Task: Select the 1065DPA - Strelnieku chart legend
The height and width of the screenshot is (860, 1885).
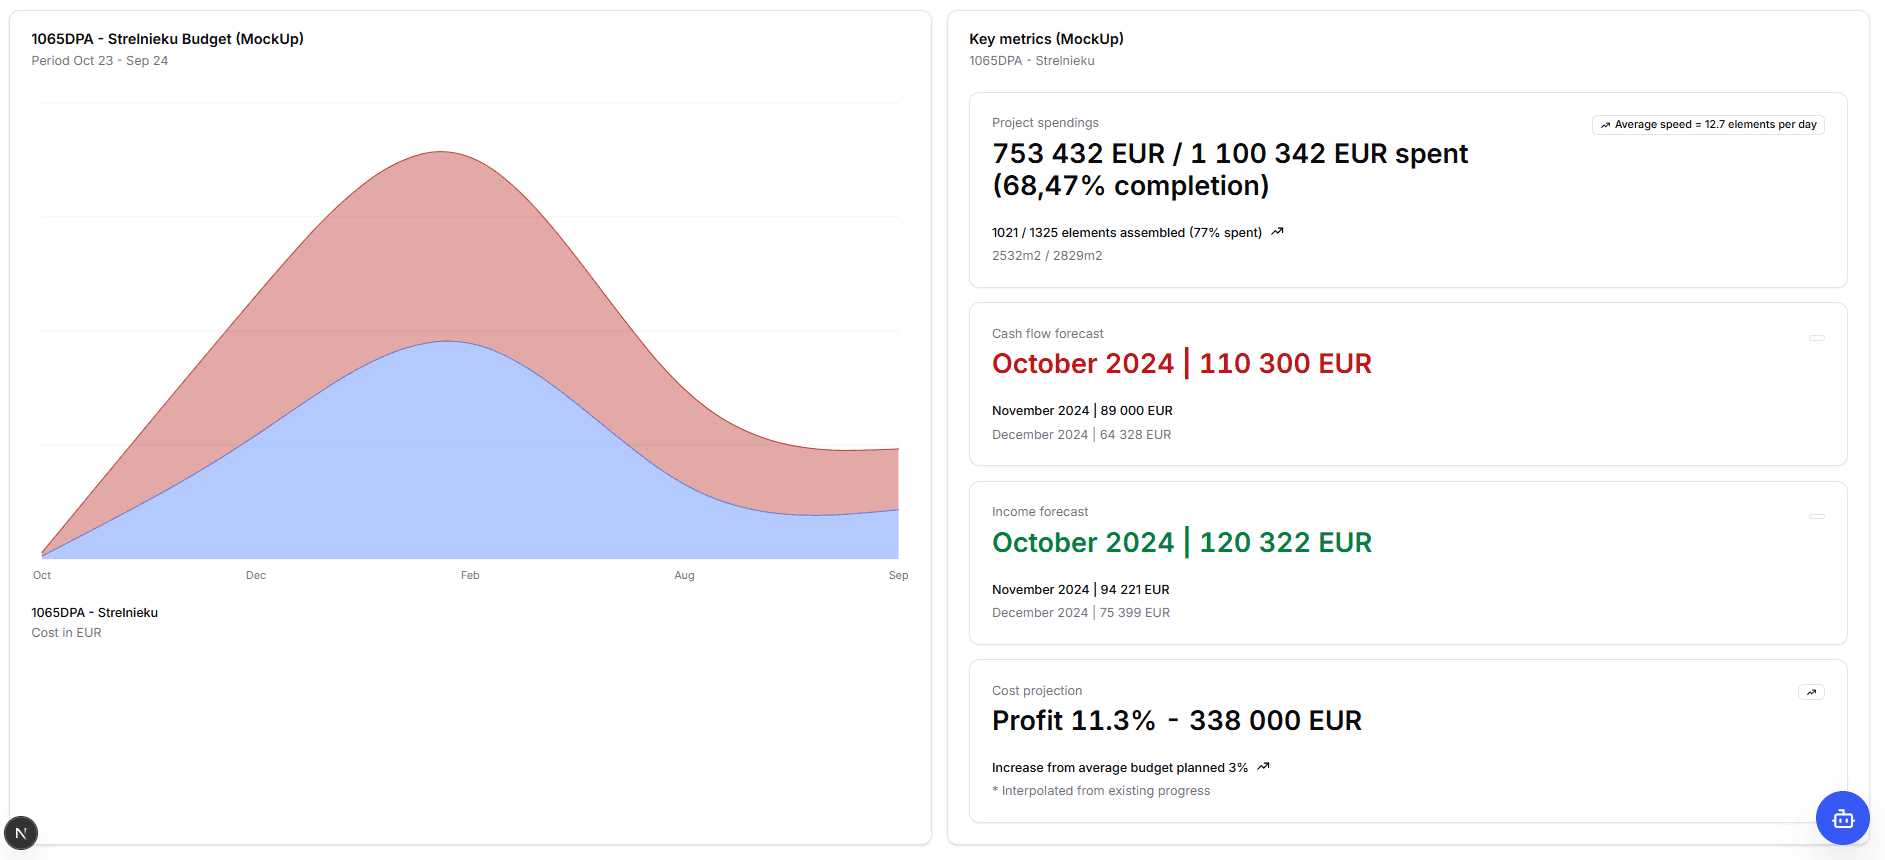Action: pyautogui.click(x=94, y=612)
